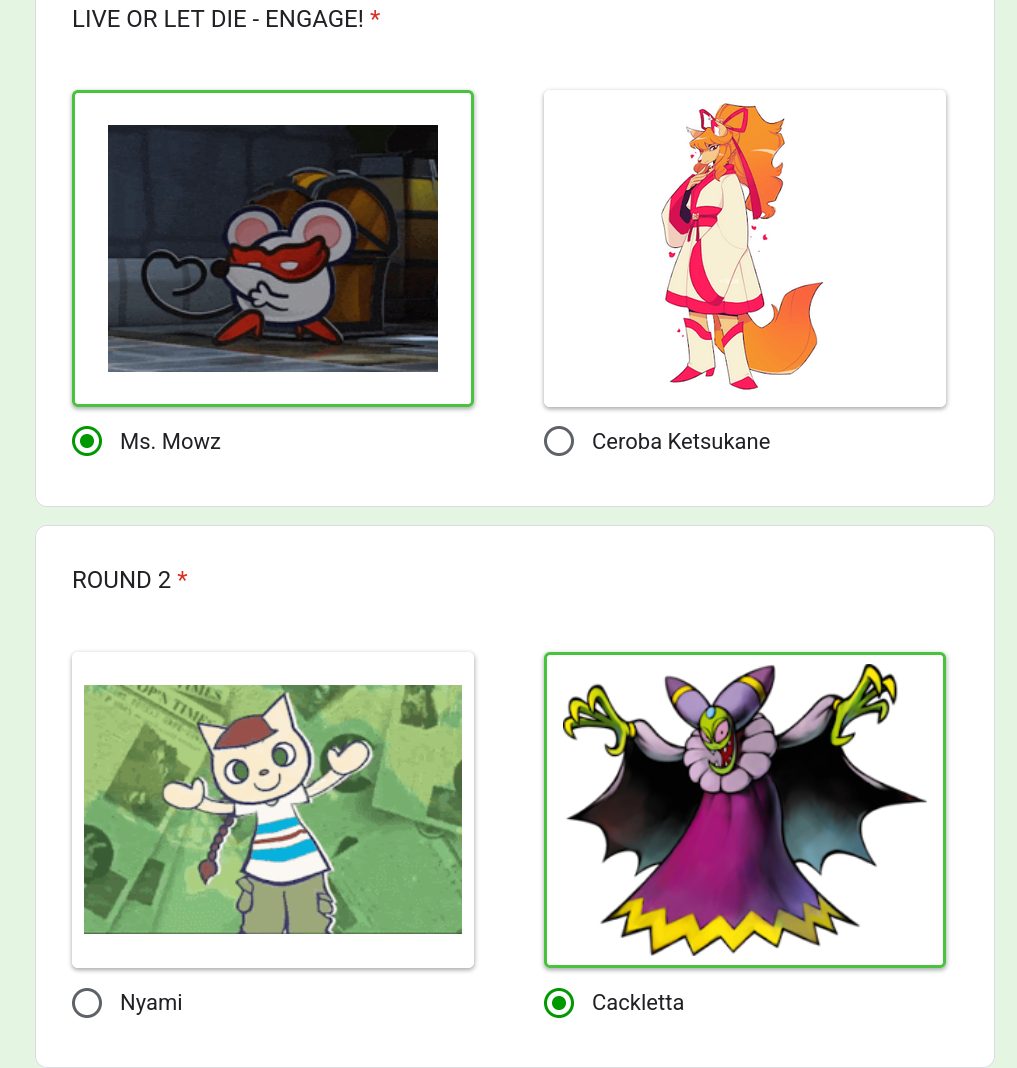Click the "Nyami" text label

point(151,1003)
